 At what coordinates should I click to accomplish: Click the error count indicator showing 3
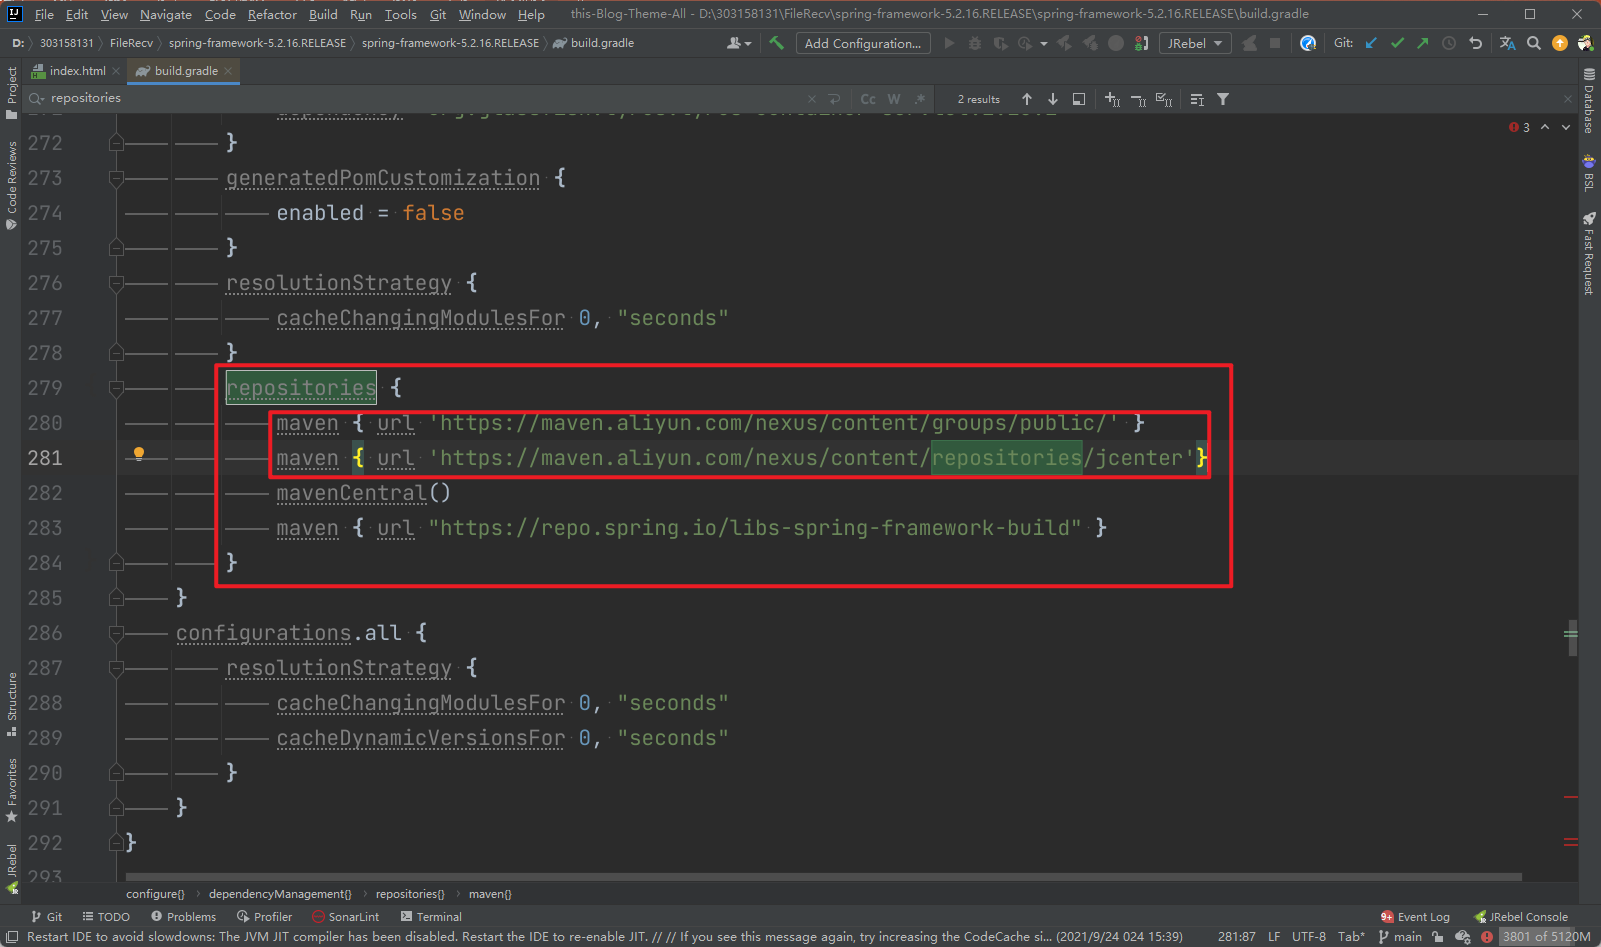coord(1519,127)
